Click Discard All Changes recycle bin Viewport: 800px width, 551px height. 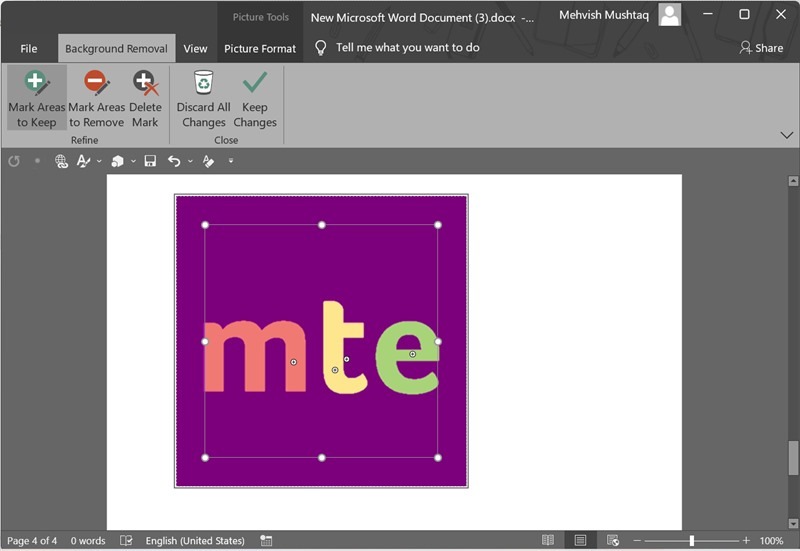pyautogui.click(x=204, y=99)
